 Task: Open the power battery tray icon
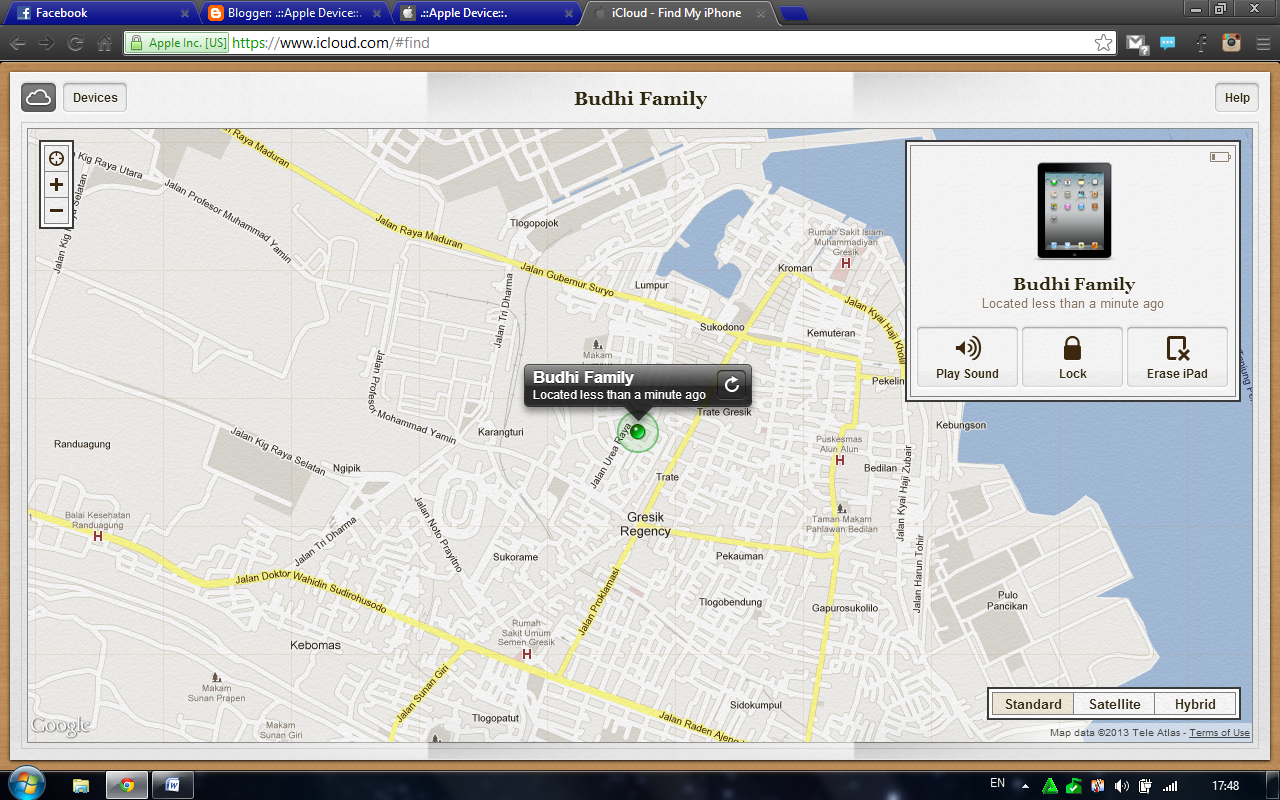pos(1145,786)
